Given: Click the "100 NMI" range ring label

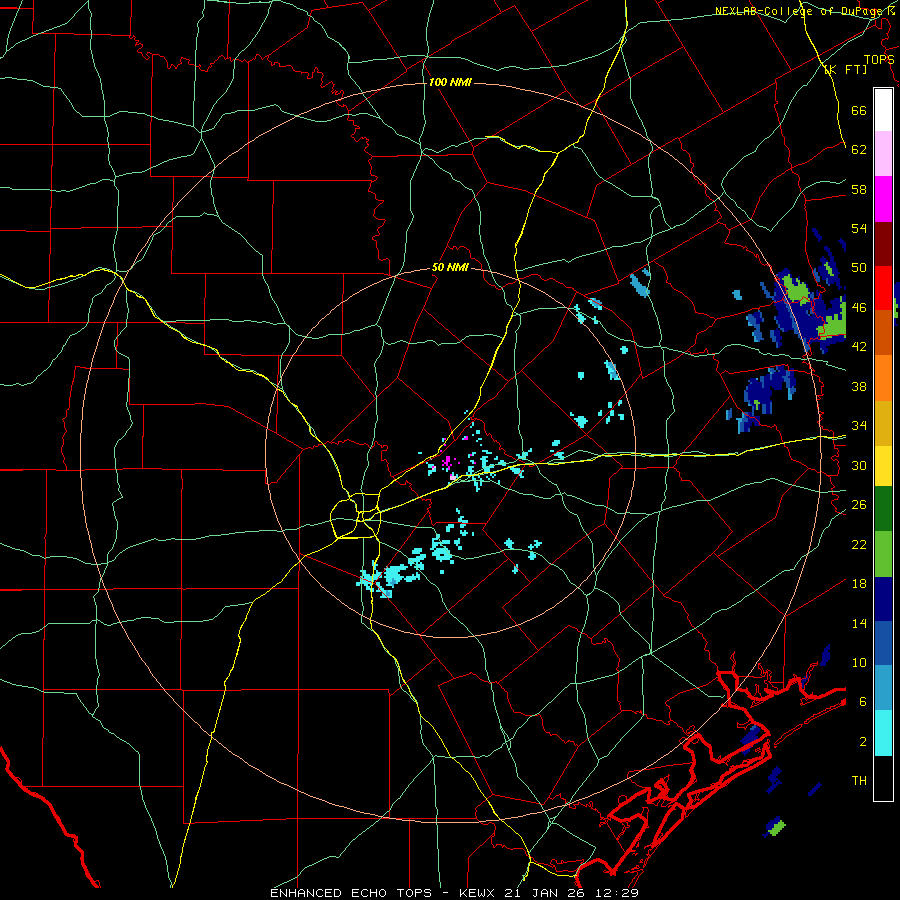Looking at the screenshot, I should 450,83.
